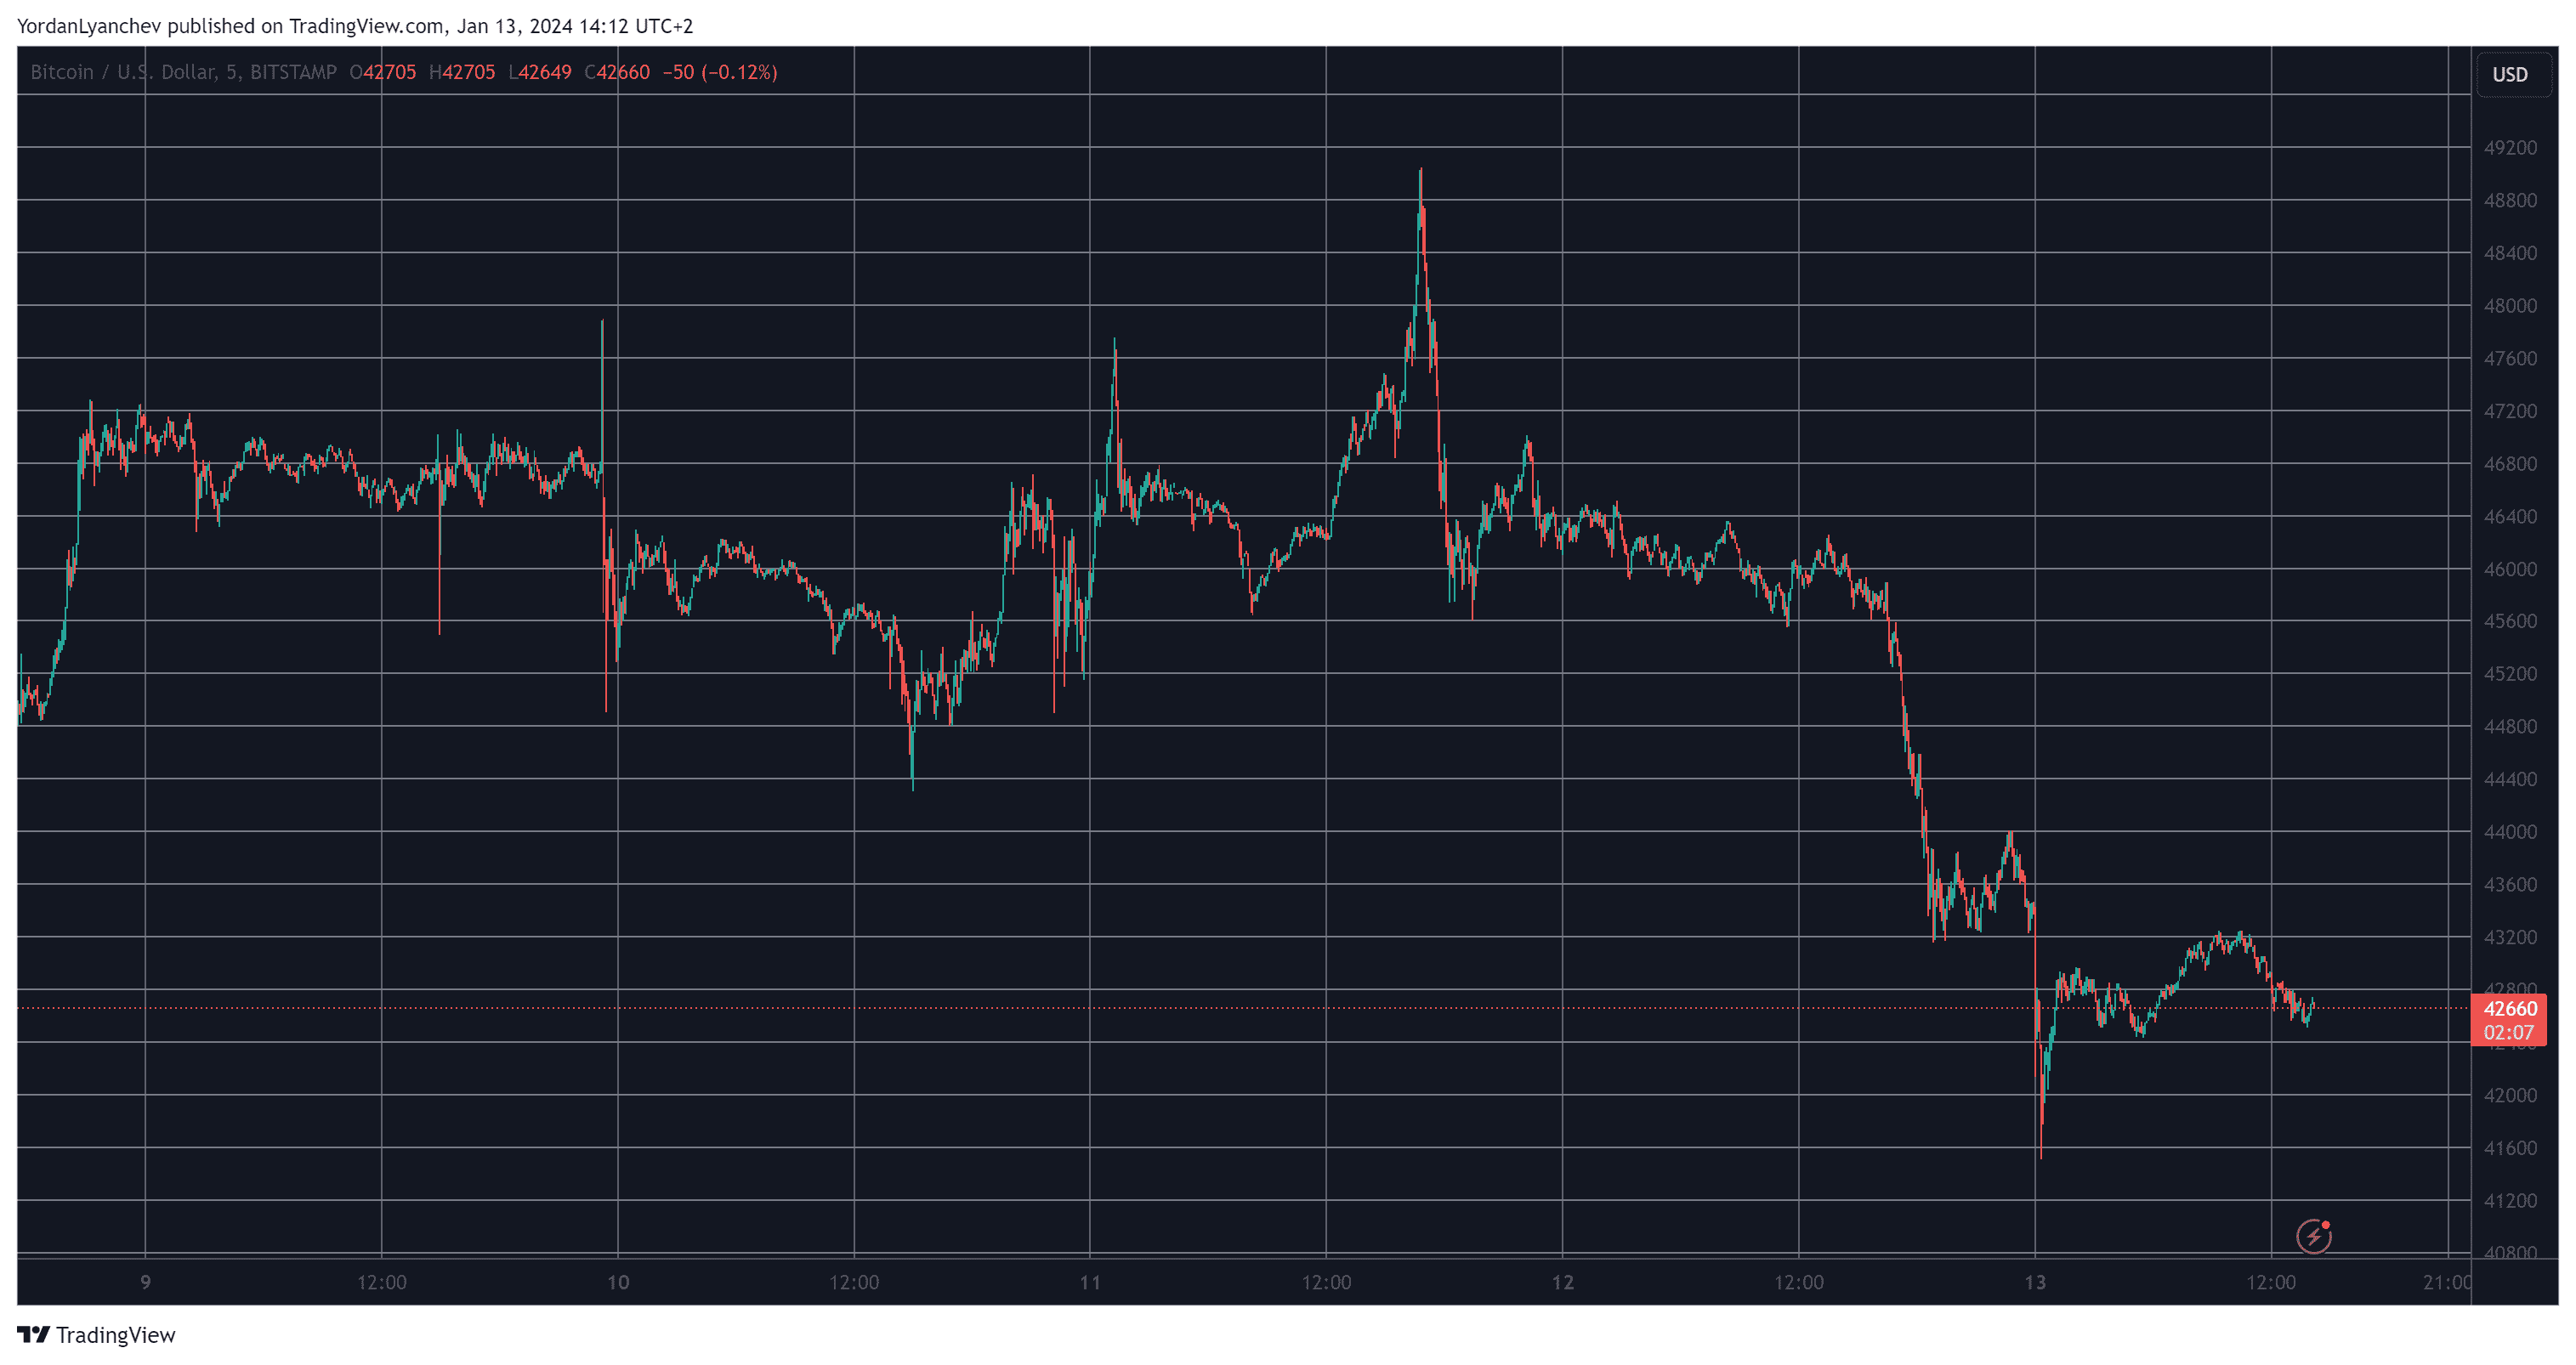Click the 43600 price axis label

click(x=2510, y=885)
